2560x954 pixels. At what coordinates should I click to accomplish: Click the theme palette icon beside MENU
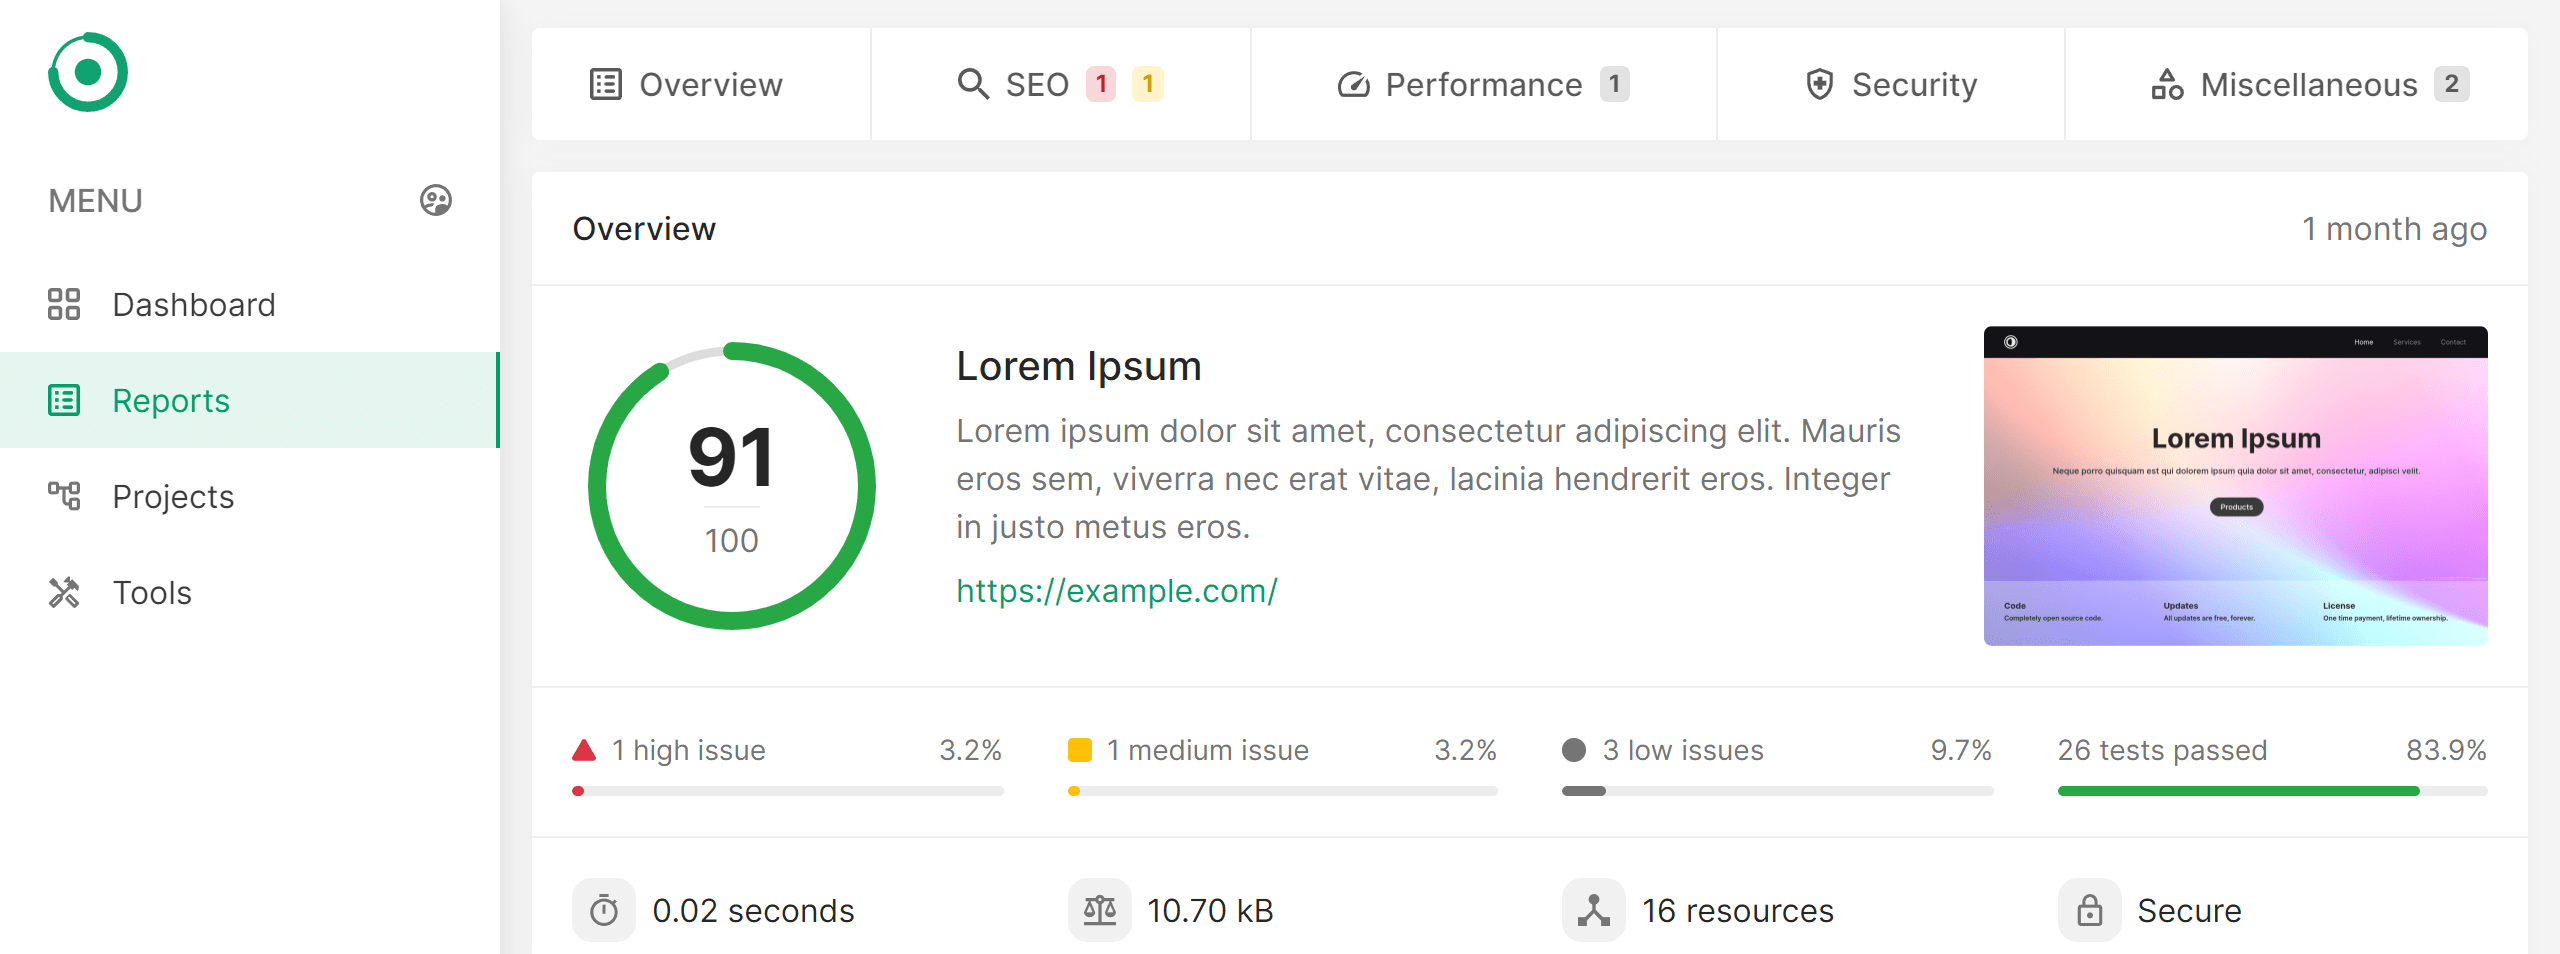tap(435, 200)
